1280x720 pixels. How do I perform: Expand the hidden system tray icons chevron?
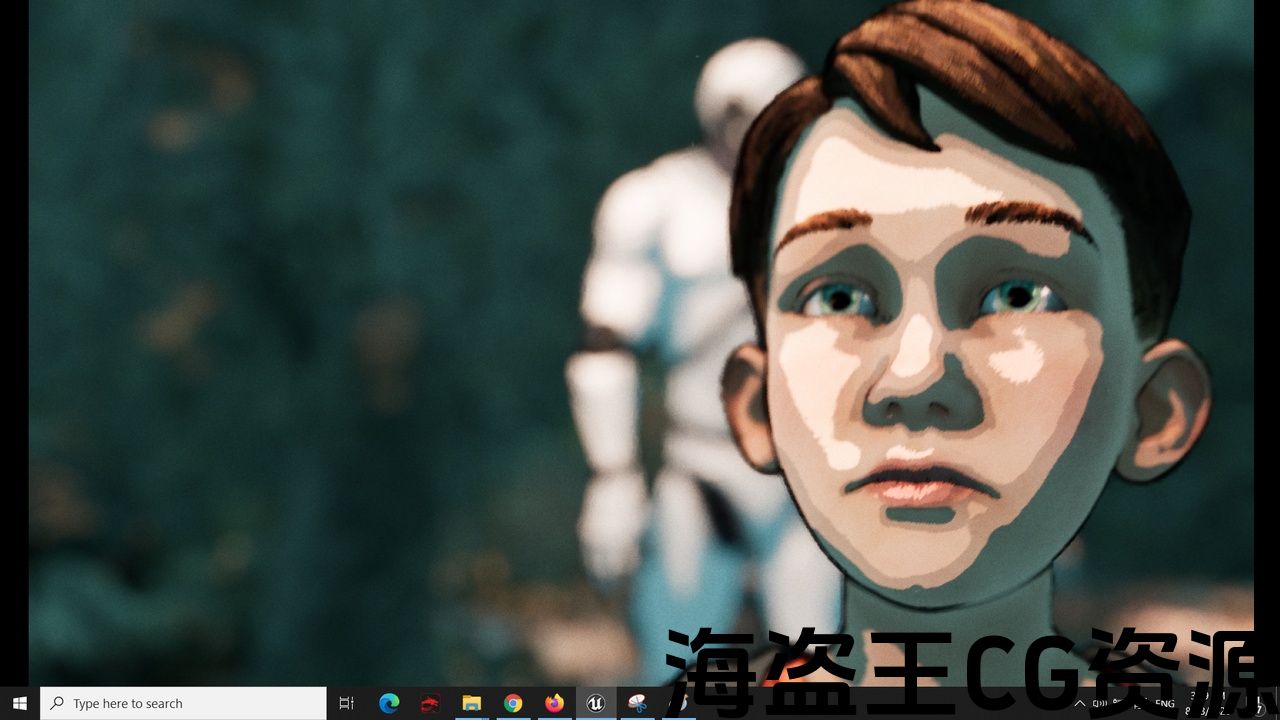pyautogui.click(x=1080, y=704)
